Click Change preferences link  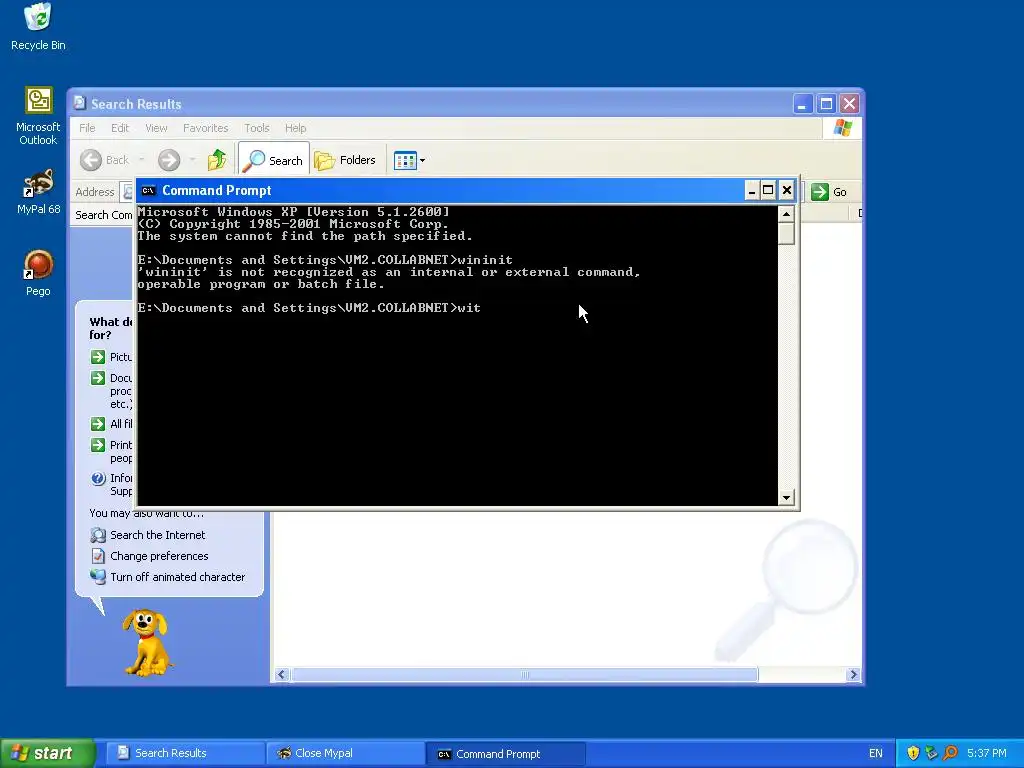(159, 556)
